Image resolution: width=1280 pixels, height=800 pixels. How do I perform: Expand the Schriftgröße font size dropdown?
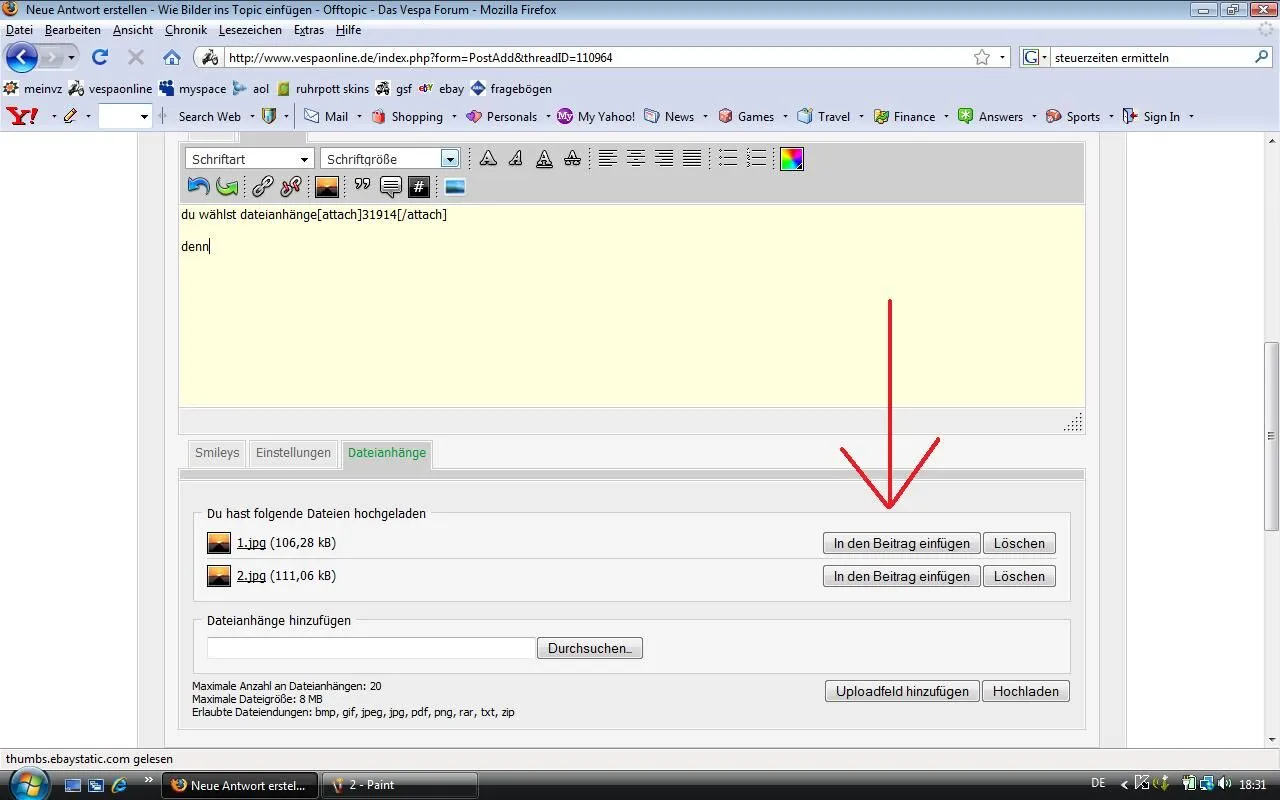click(449, 159)
